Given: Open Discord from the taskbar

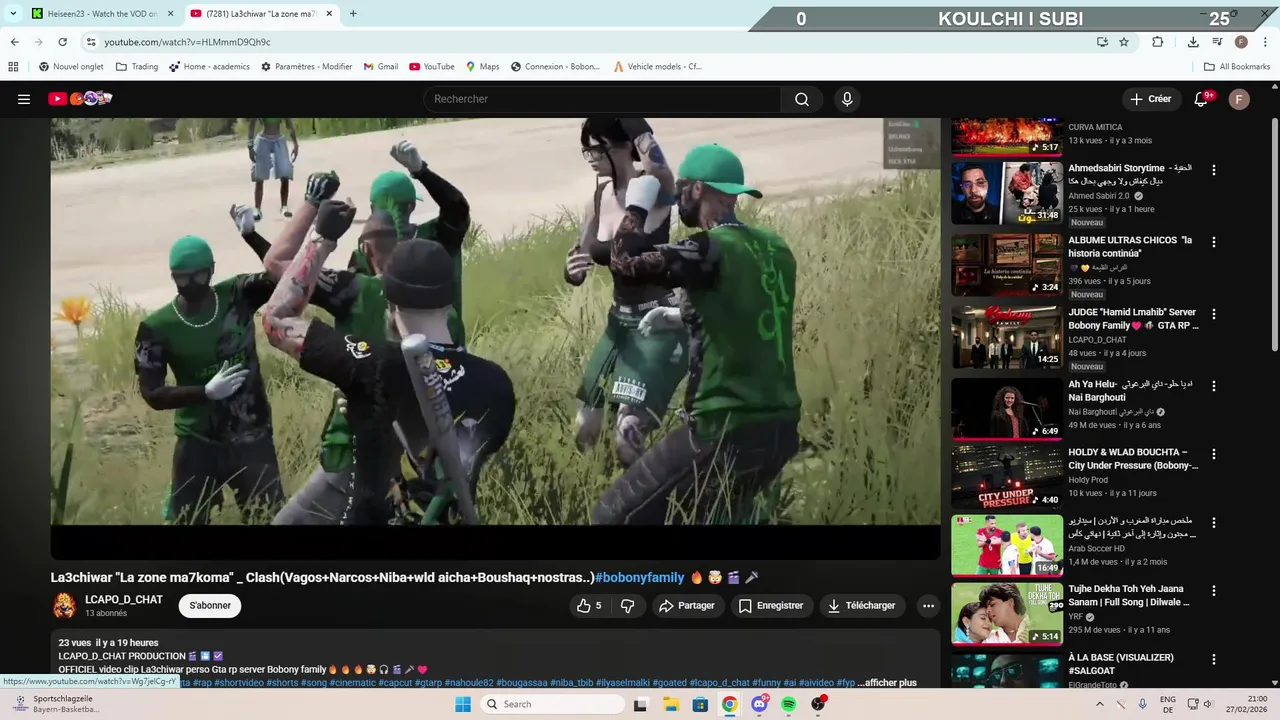Looking at the screenshot, I should [759, 704].
